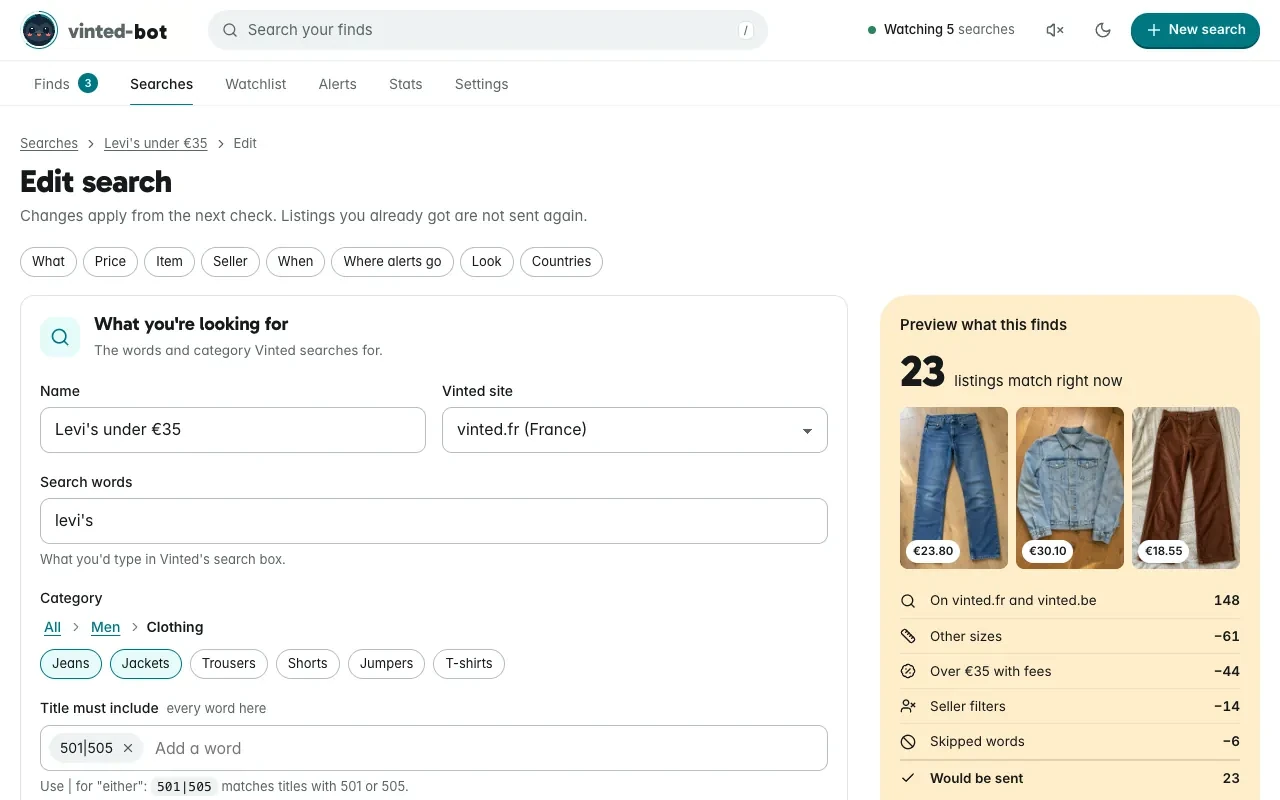The image size is (1280, 800).
Task: Toggle the muted sound icon
Action: pyautogui.click(x=1055, y=30)
